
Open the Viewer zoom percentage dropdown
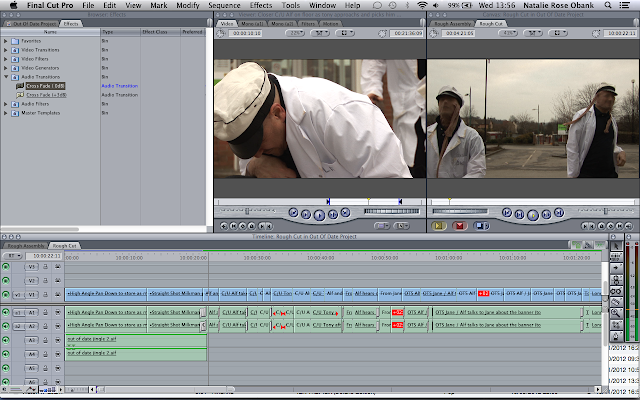point(295,33)
